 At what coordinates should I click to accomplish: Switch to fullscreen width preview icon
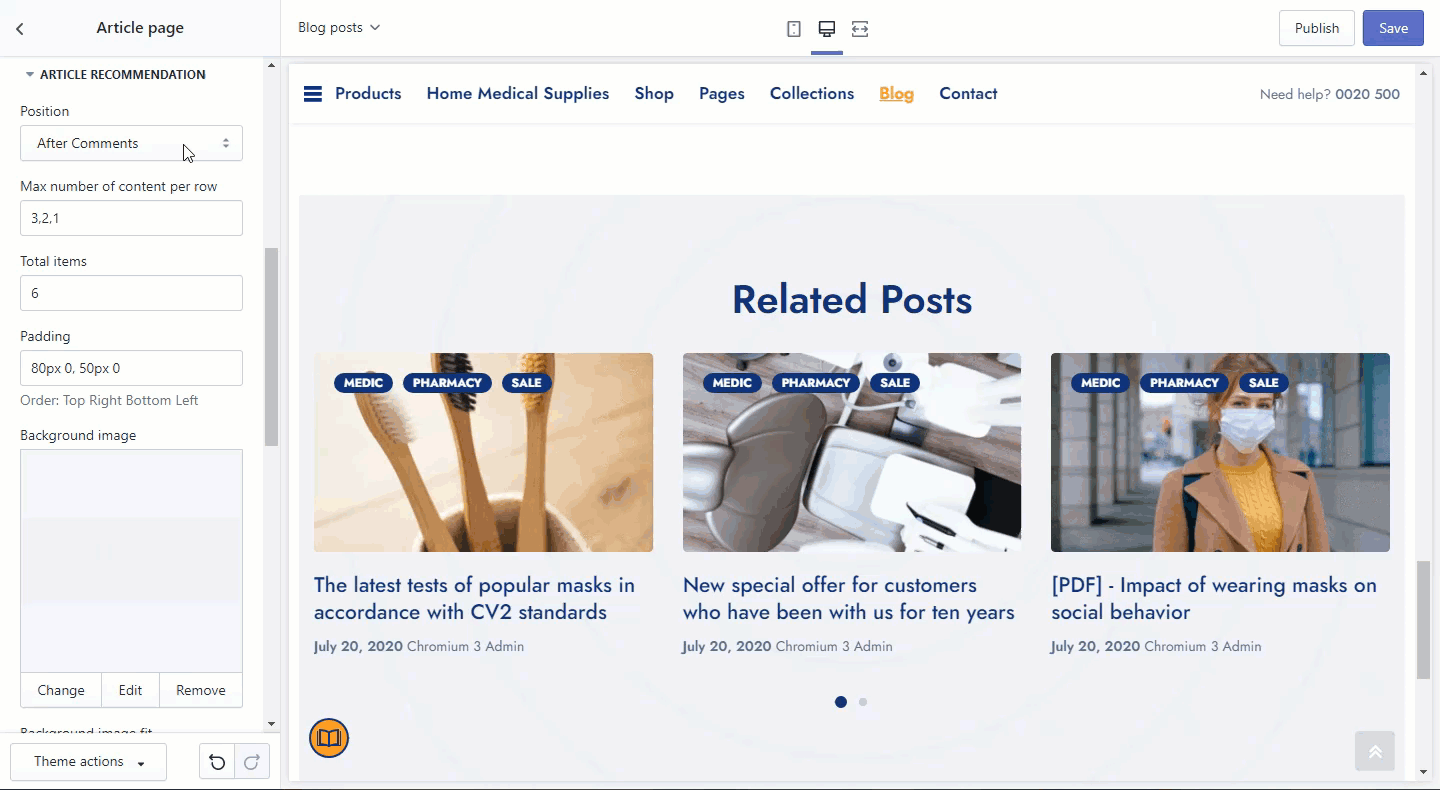coord(860,29)
